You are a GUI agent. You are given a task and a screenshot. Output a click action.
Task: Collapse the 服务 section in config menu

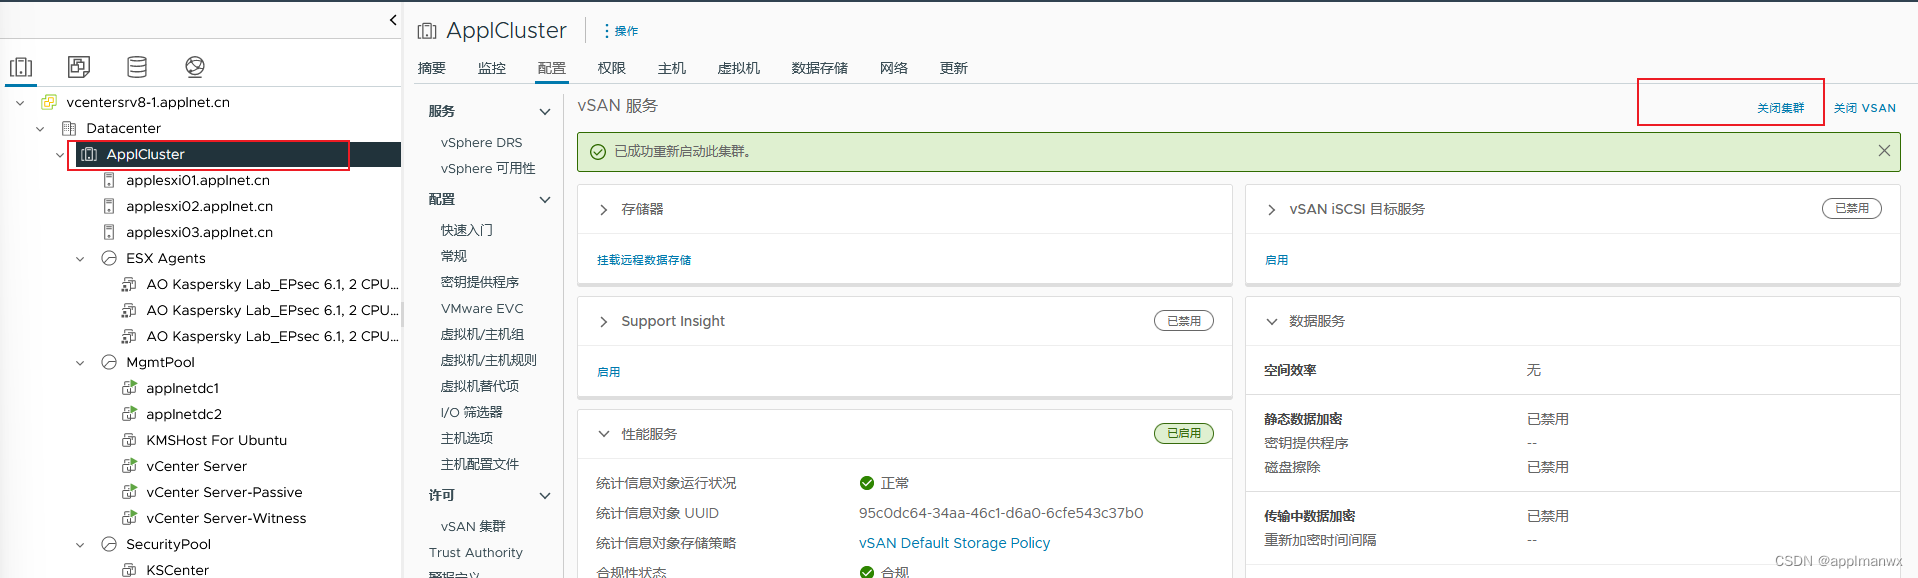click(x=545, y=112)
